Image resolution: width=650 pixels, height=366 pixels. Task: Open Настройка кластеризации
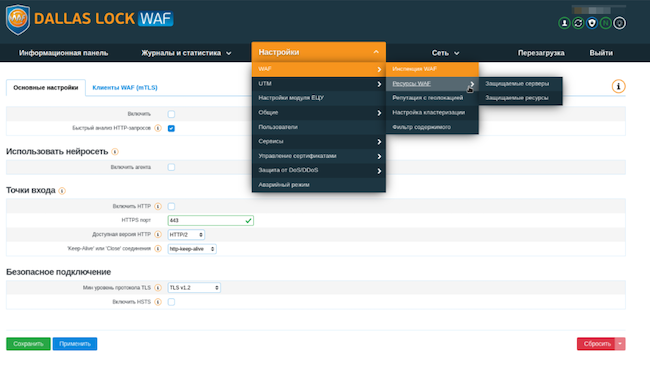coord(432,113)
